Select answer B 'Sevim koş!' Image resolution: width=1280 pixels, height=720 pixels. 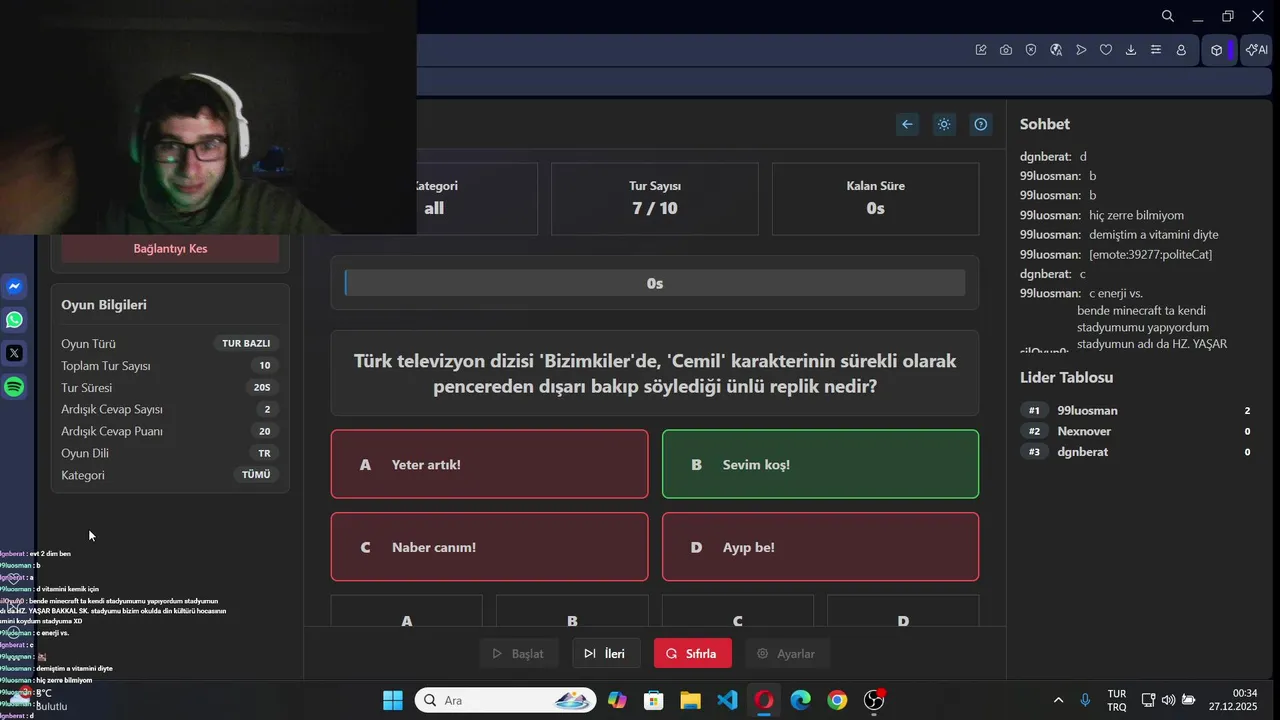click(820, 464)
